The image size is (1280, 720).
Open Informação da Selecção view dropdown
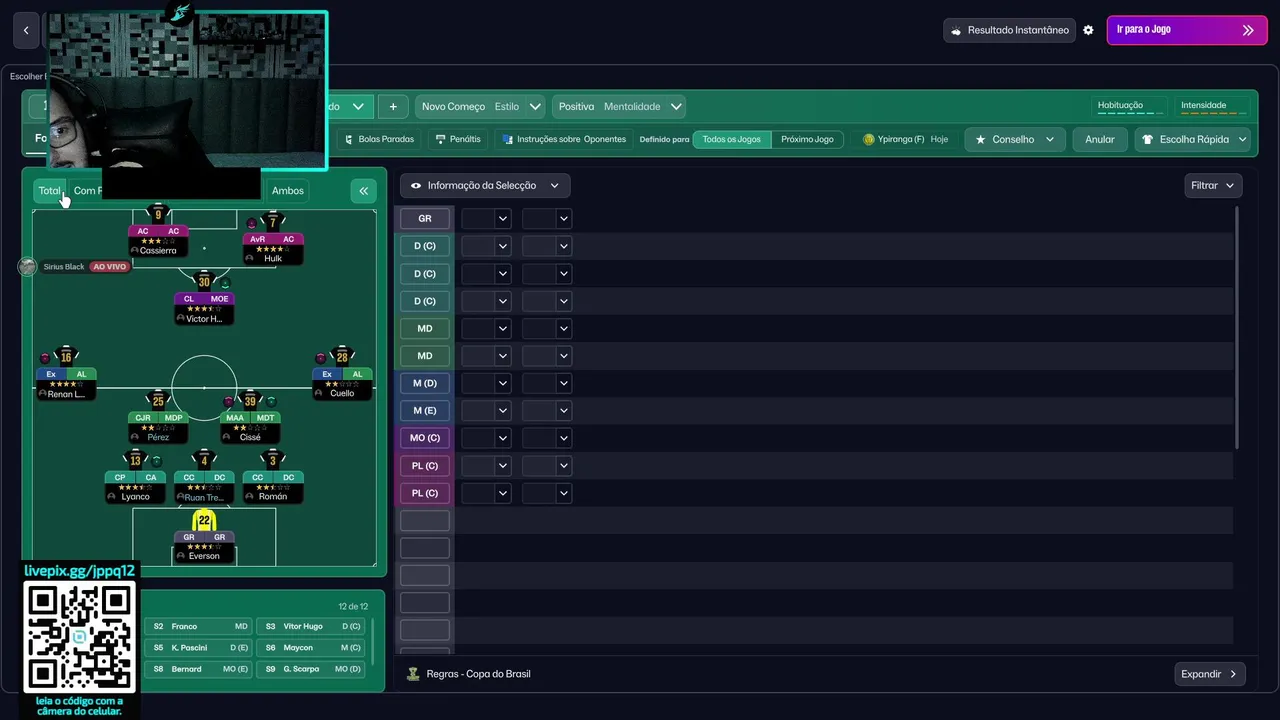486,185
